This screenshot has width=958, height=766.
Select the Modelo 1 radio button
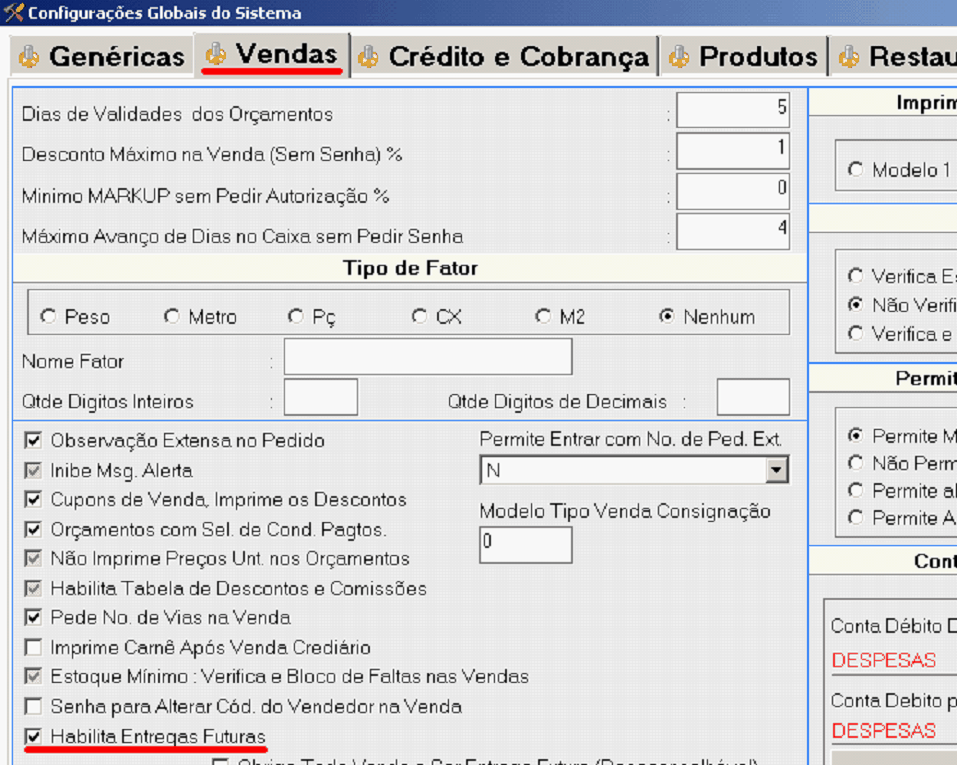click(855, 170)
